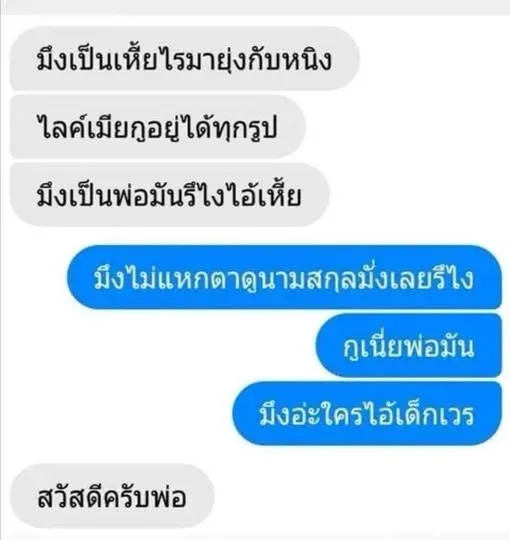The width and height of the screenshot is (510, 540).
Task: Select the third gray message mentioning พ่อมันรึไง
Action: click(x=170, y=195)
